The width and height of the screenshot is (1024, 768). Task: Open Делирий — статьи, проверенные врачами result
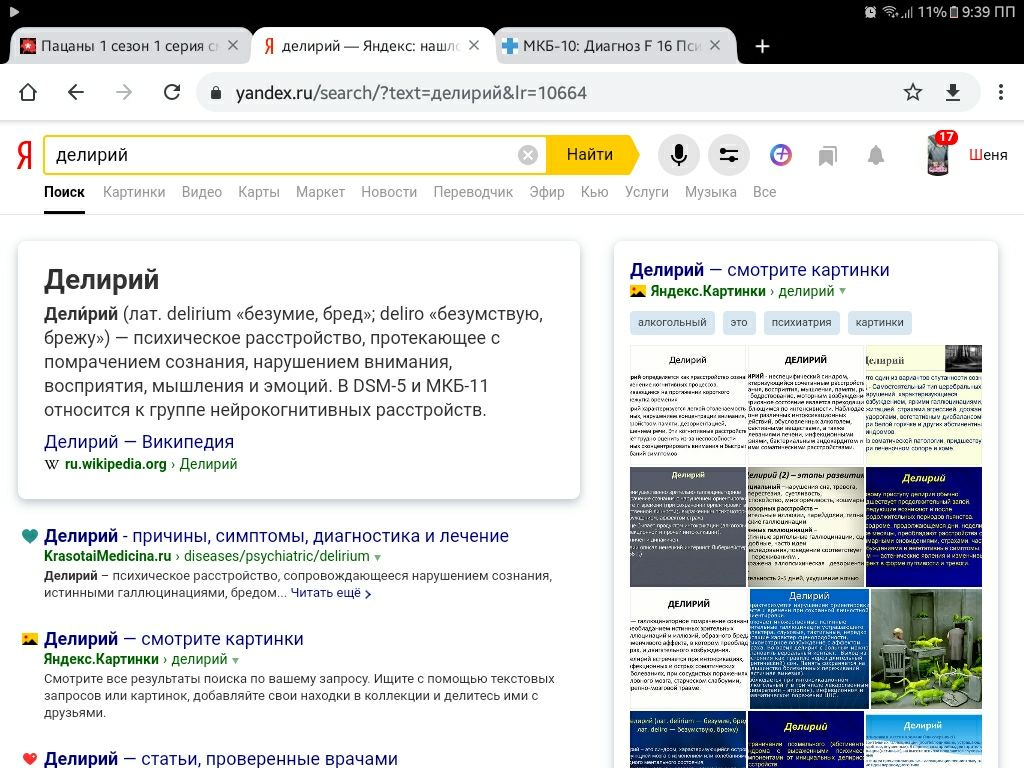pos(221,758)
